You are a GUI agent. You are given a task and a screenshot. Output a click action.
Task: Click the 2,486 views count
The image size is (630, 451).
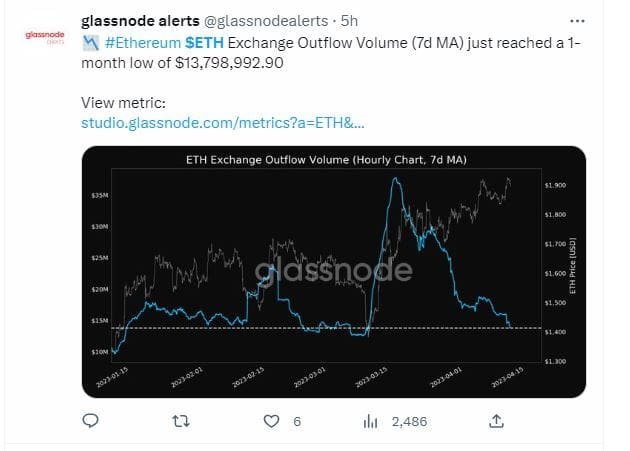408,422
